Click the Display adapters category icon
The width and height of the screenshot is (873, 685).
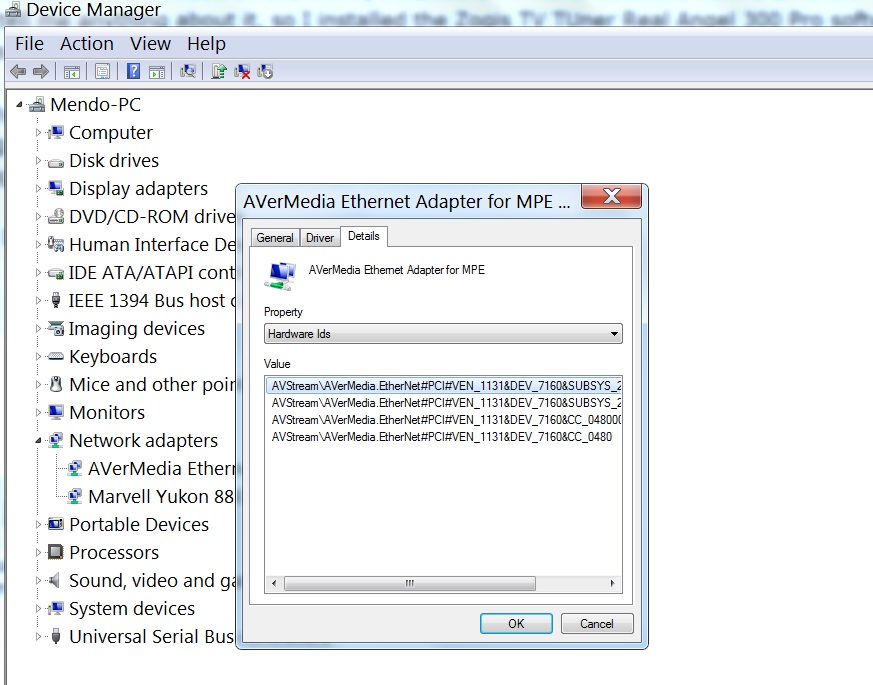56,188
